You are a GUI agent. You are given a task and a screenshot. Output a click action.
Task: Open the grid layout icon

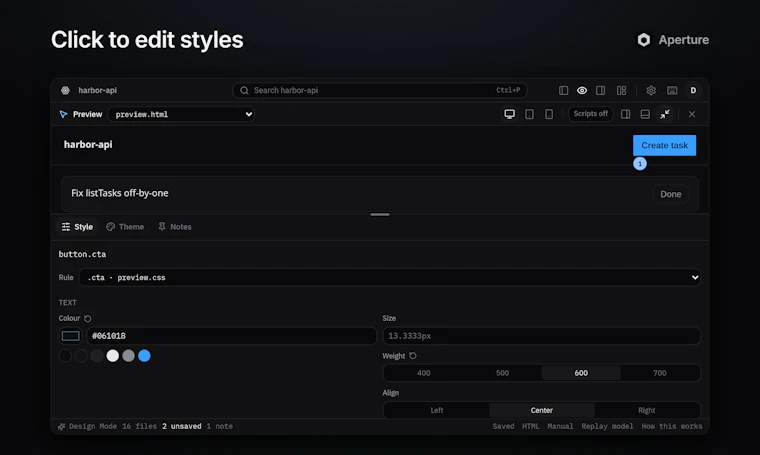pos(621,91)
